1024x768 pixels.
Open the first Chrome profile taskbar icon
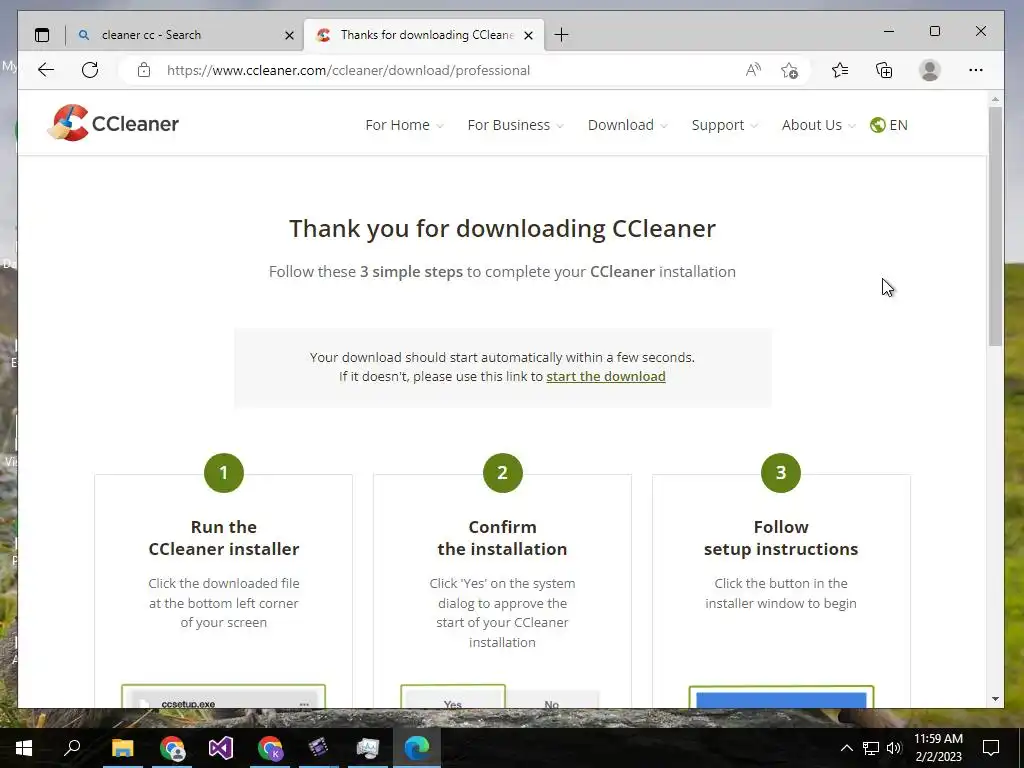(x=172, y=748)
